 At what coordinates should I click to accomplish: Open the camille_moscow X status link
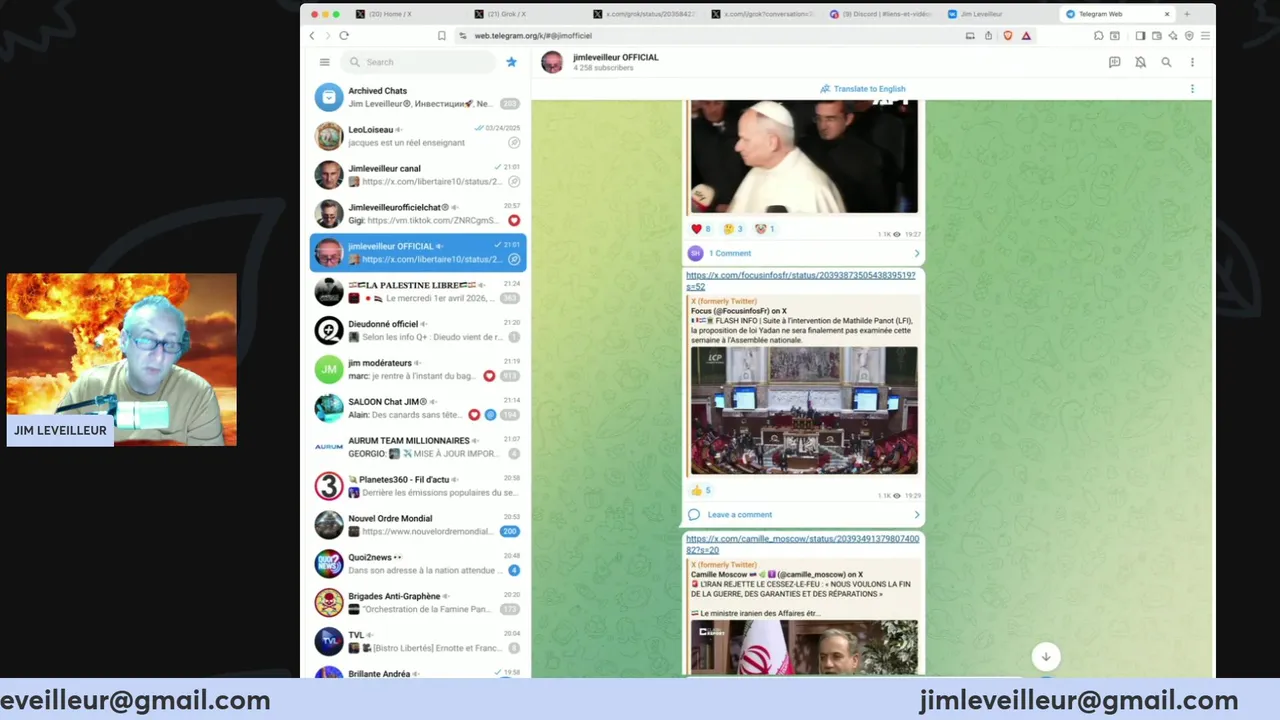tap(802, 544)
